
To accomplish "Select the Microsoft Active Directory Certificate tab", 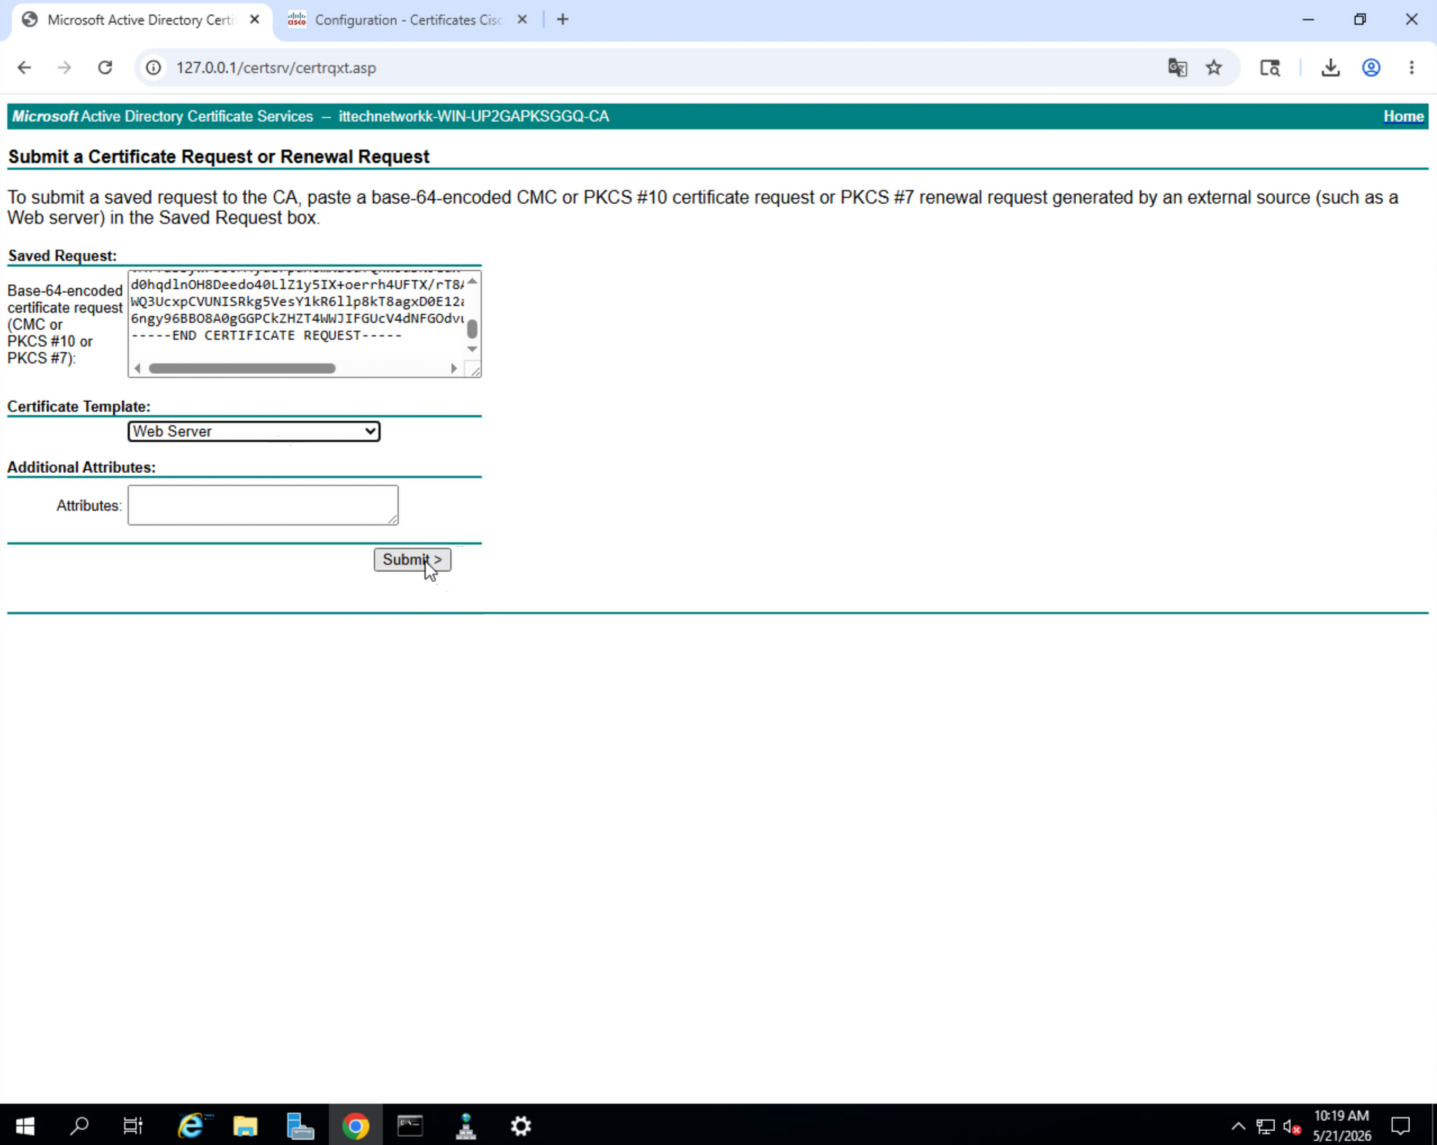I will (x=140, y=20).
